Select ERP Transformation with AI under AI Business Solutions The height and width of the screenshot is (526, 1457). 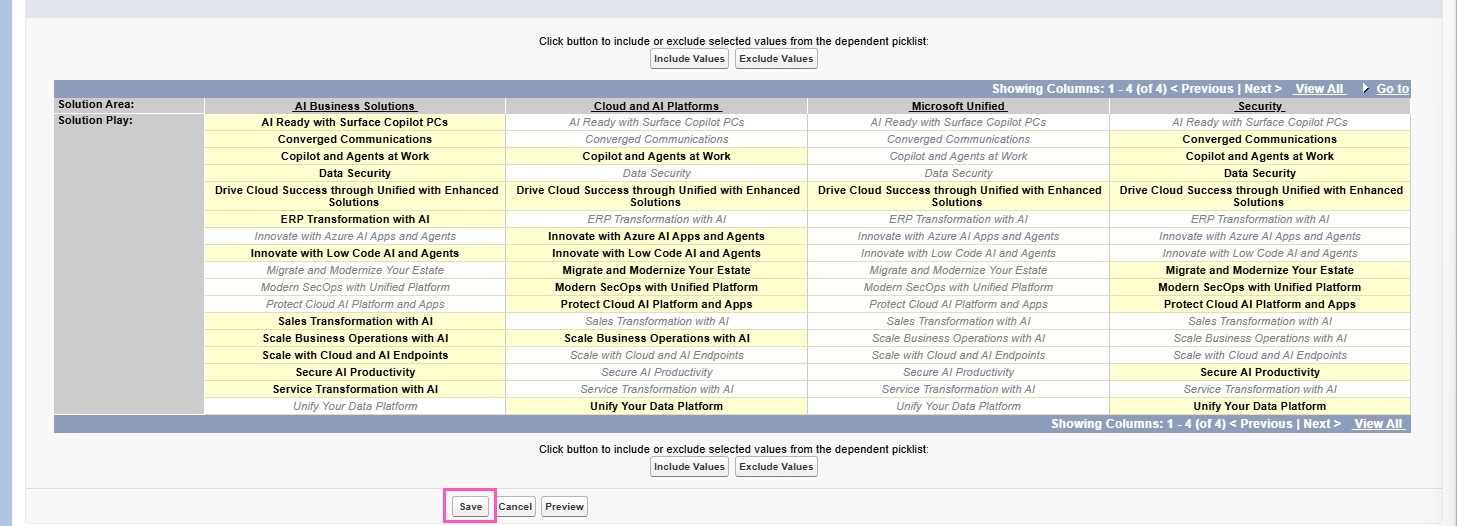(x=355, y=219)
